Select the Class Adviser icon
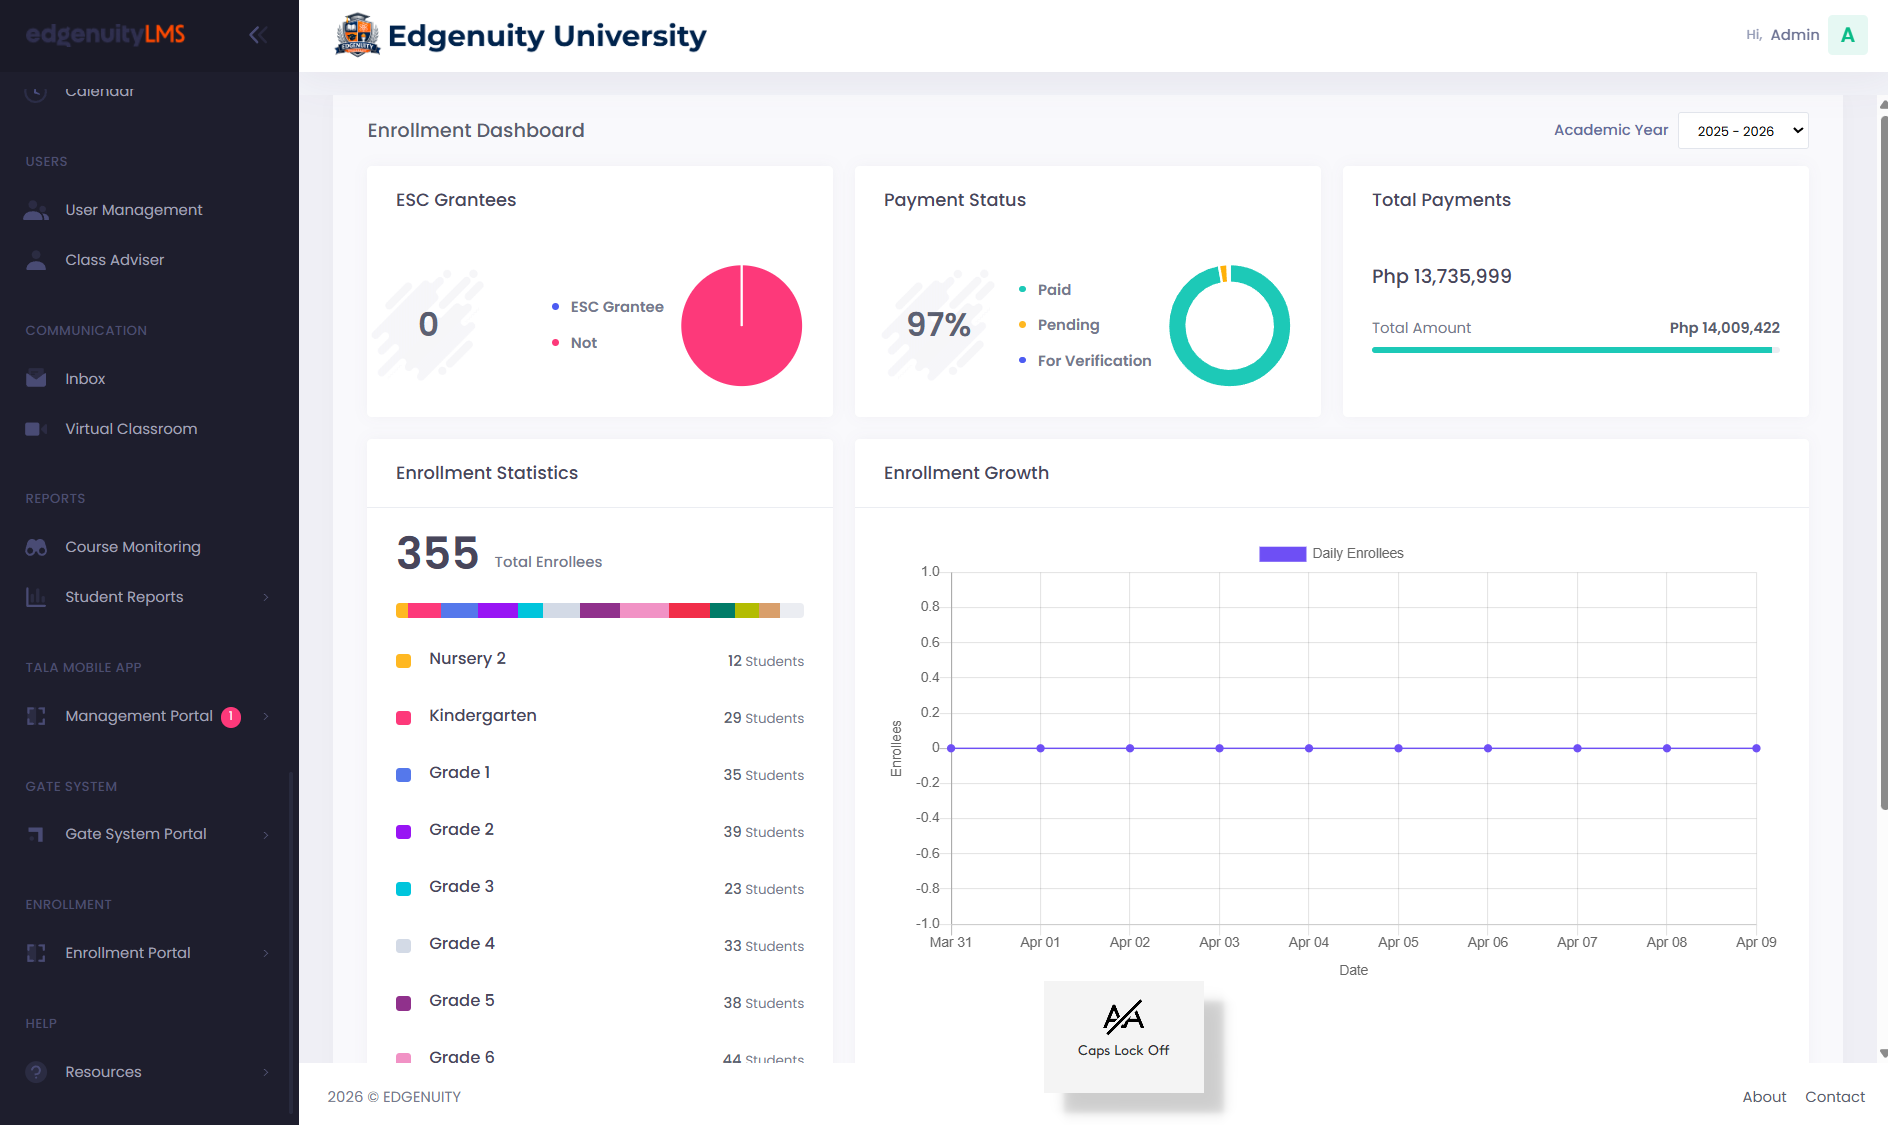The image size is (1888, 1125). [x=36, y=259]
